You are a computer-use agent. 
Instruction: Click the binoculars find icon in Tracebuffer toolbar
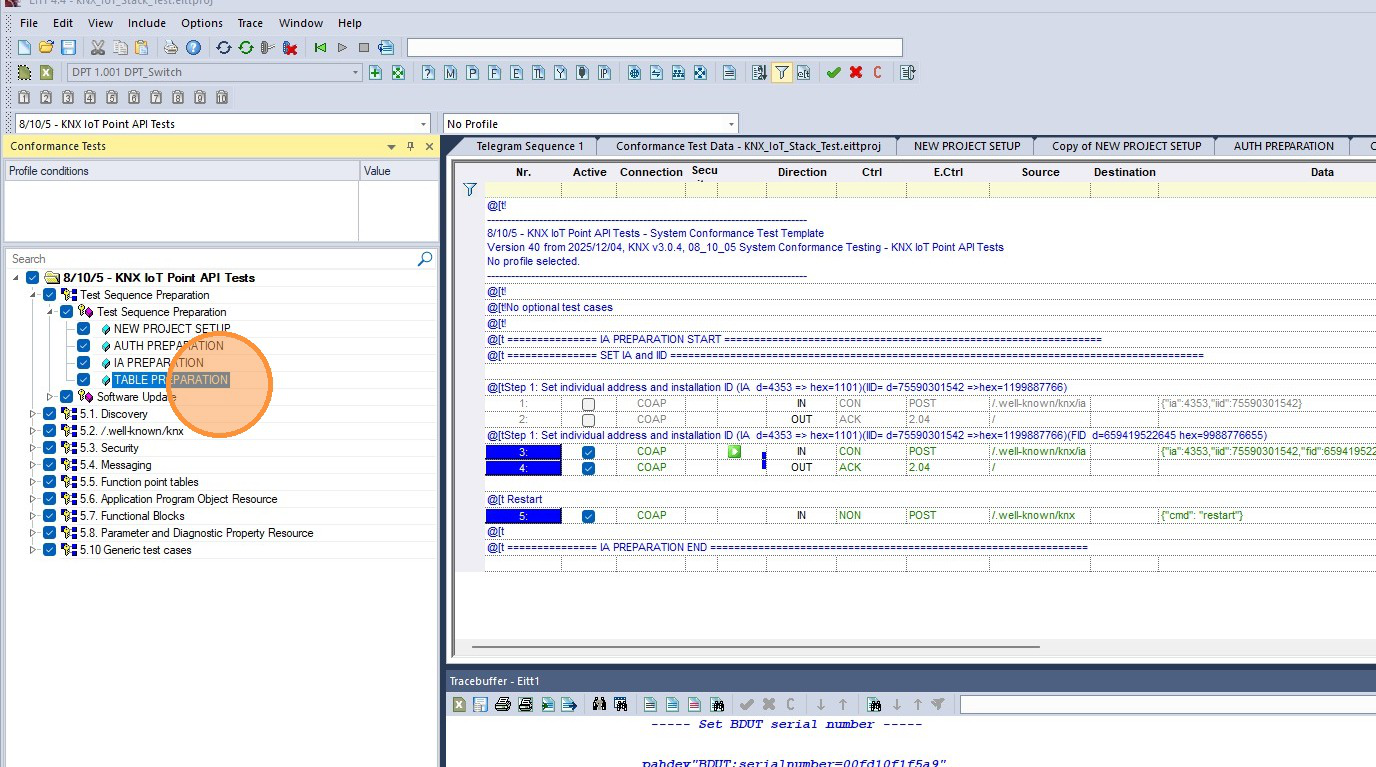click(599, 704)
